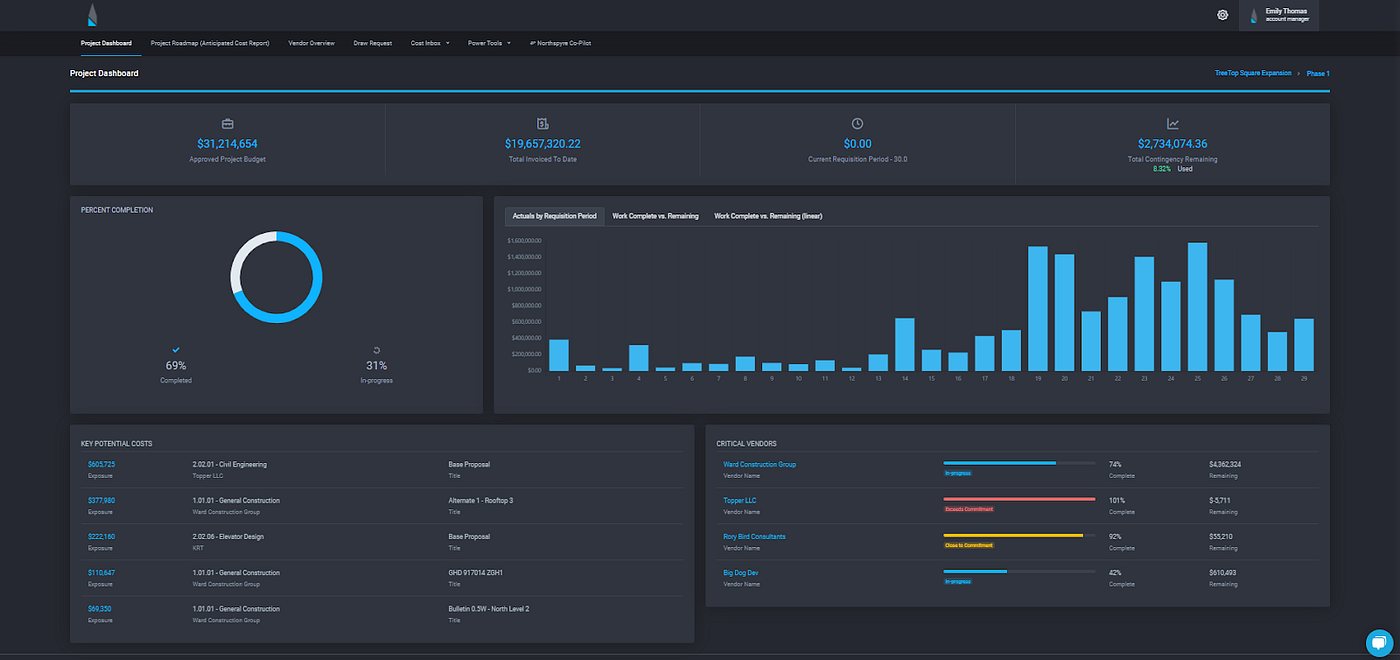The width and height of the screenshot is (1400, 660).
Task: Click the briefcase icon above Approved Project Budget
Action: pos(227,124)
